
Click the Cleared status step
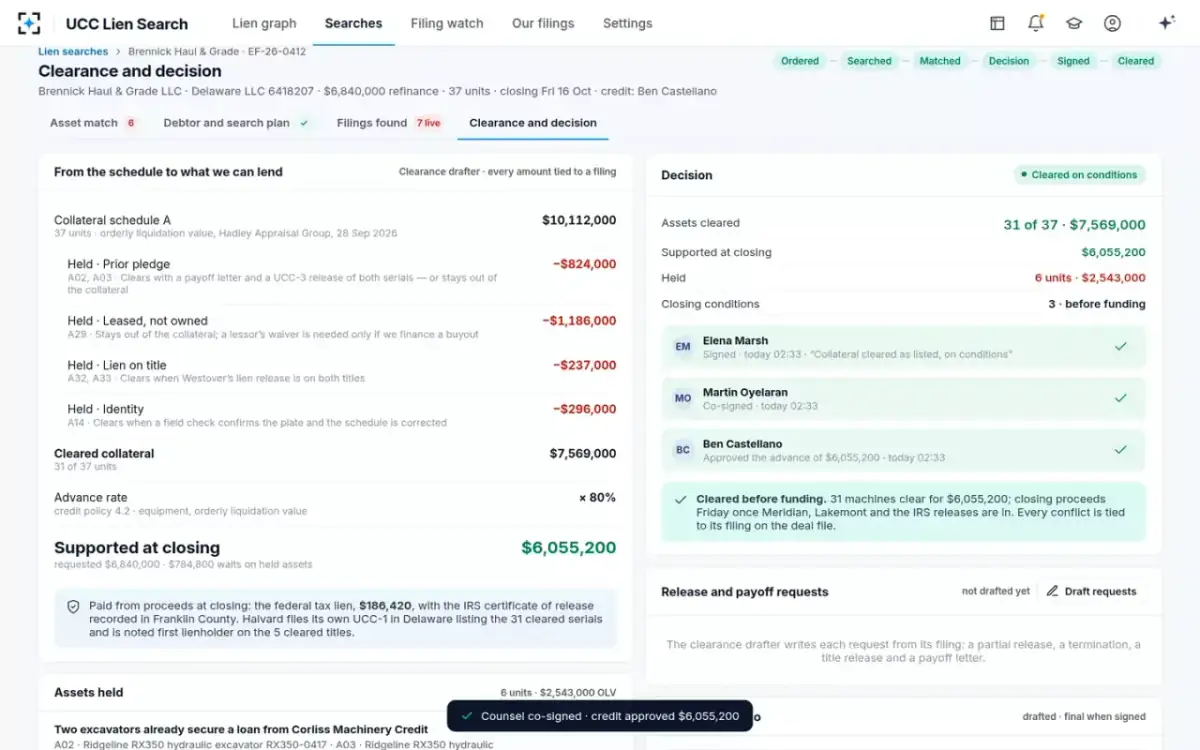coord(1136,61)
